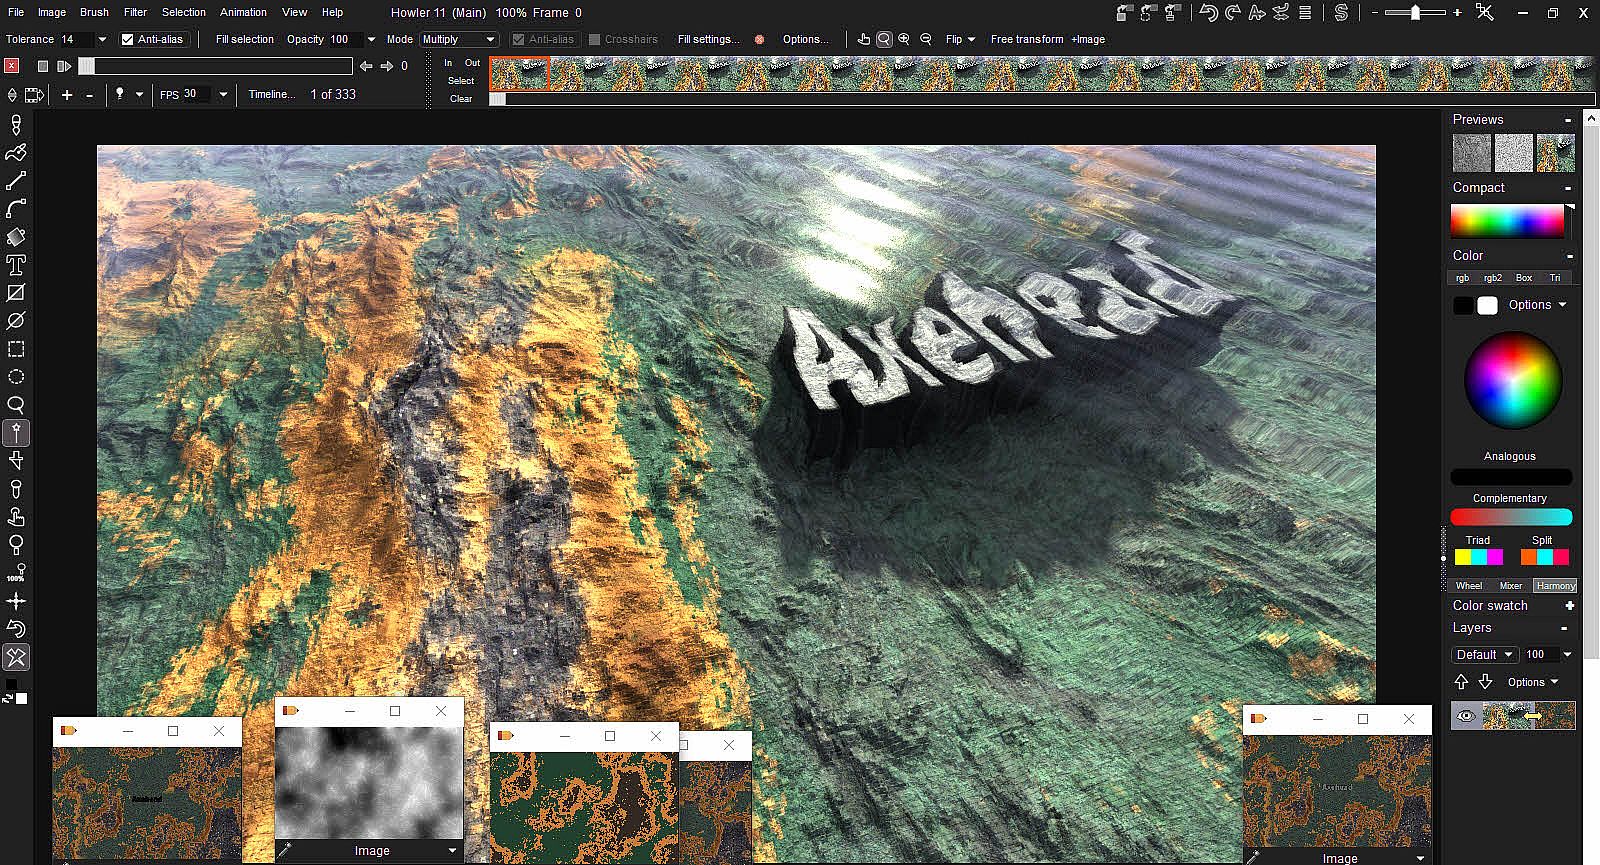Open the Filter menu
Screen dimensions: 1600x865
(x=135, y=12)
